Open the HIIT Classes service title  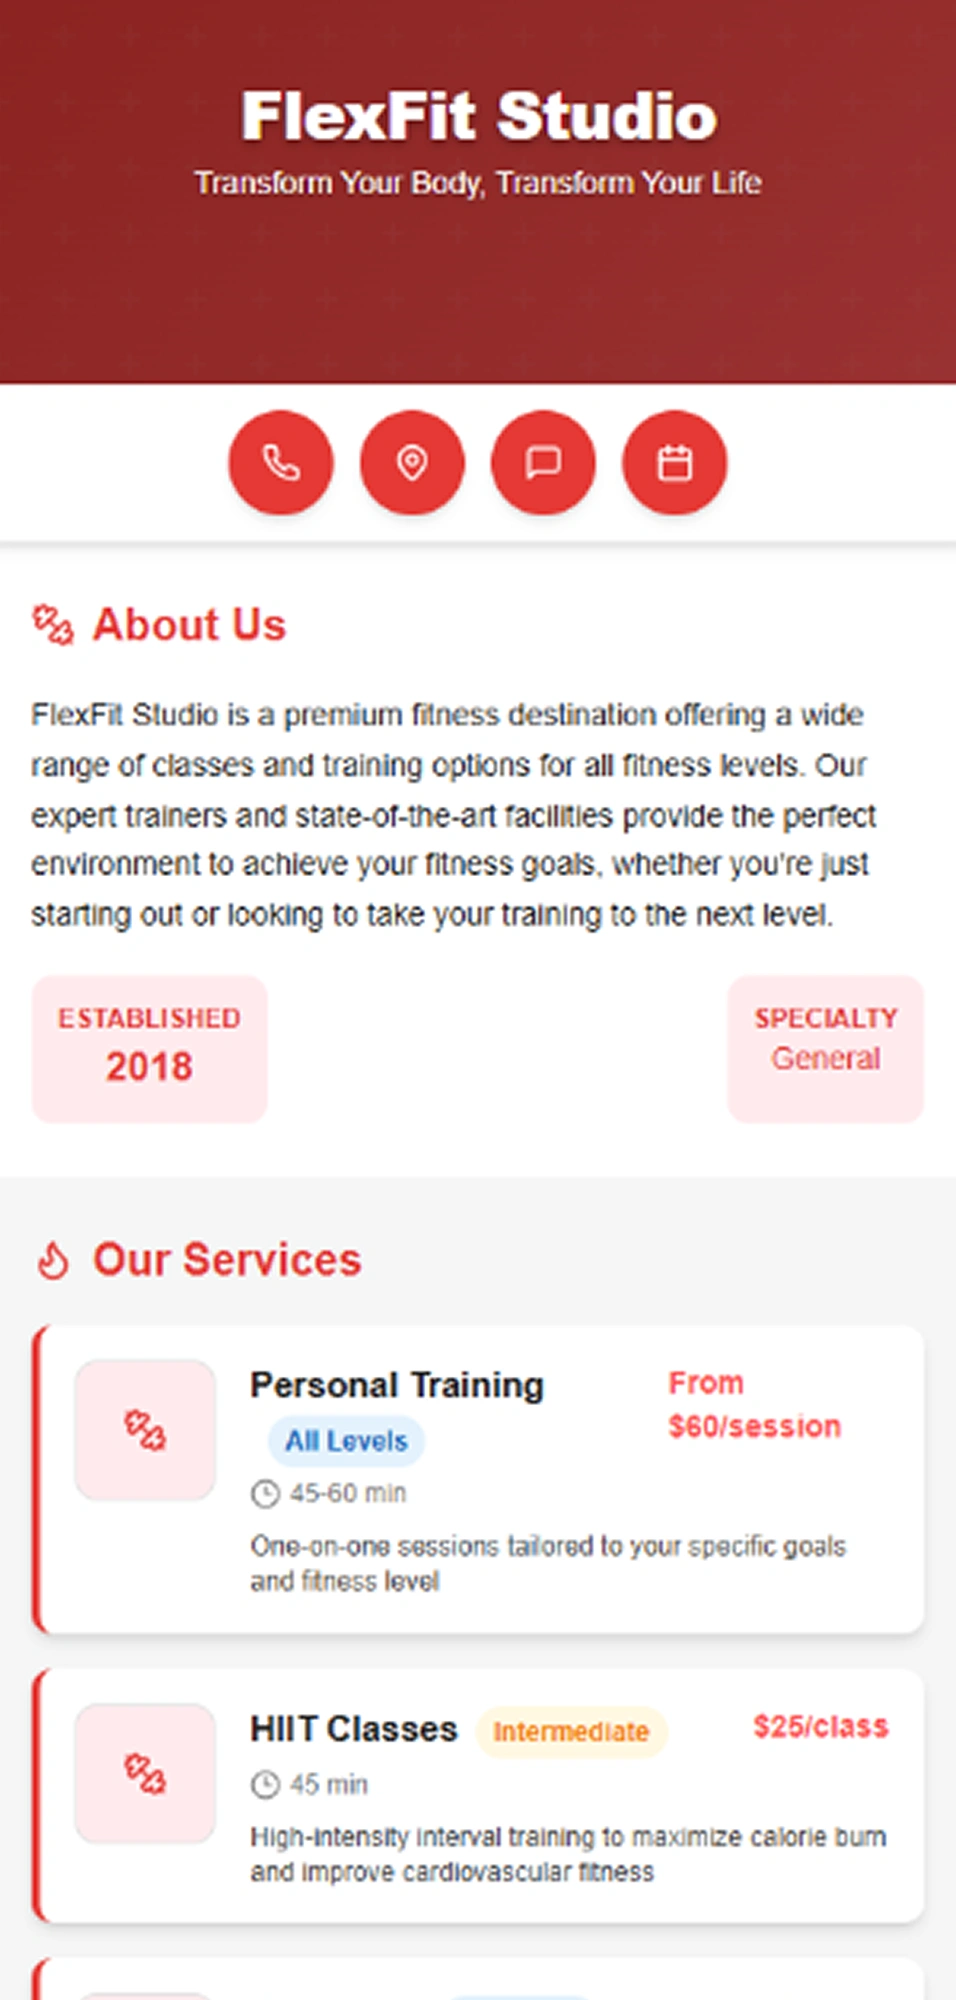pyautogui.click(x=354, y=1729)
